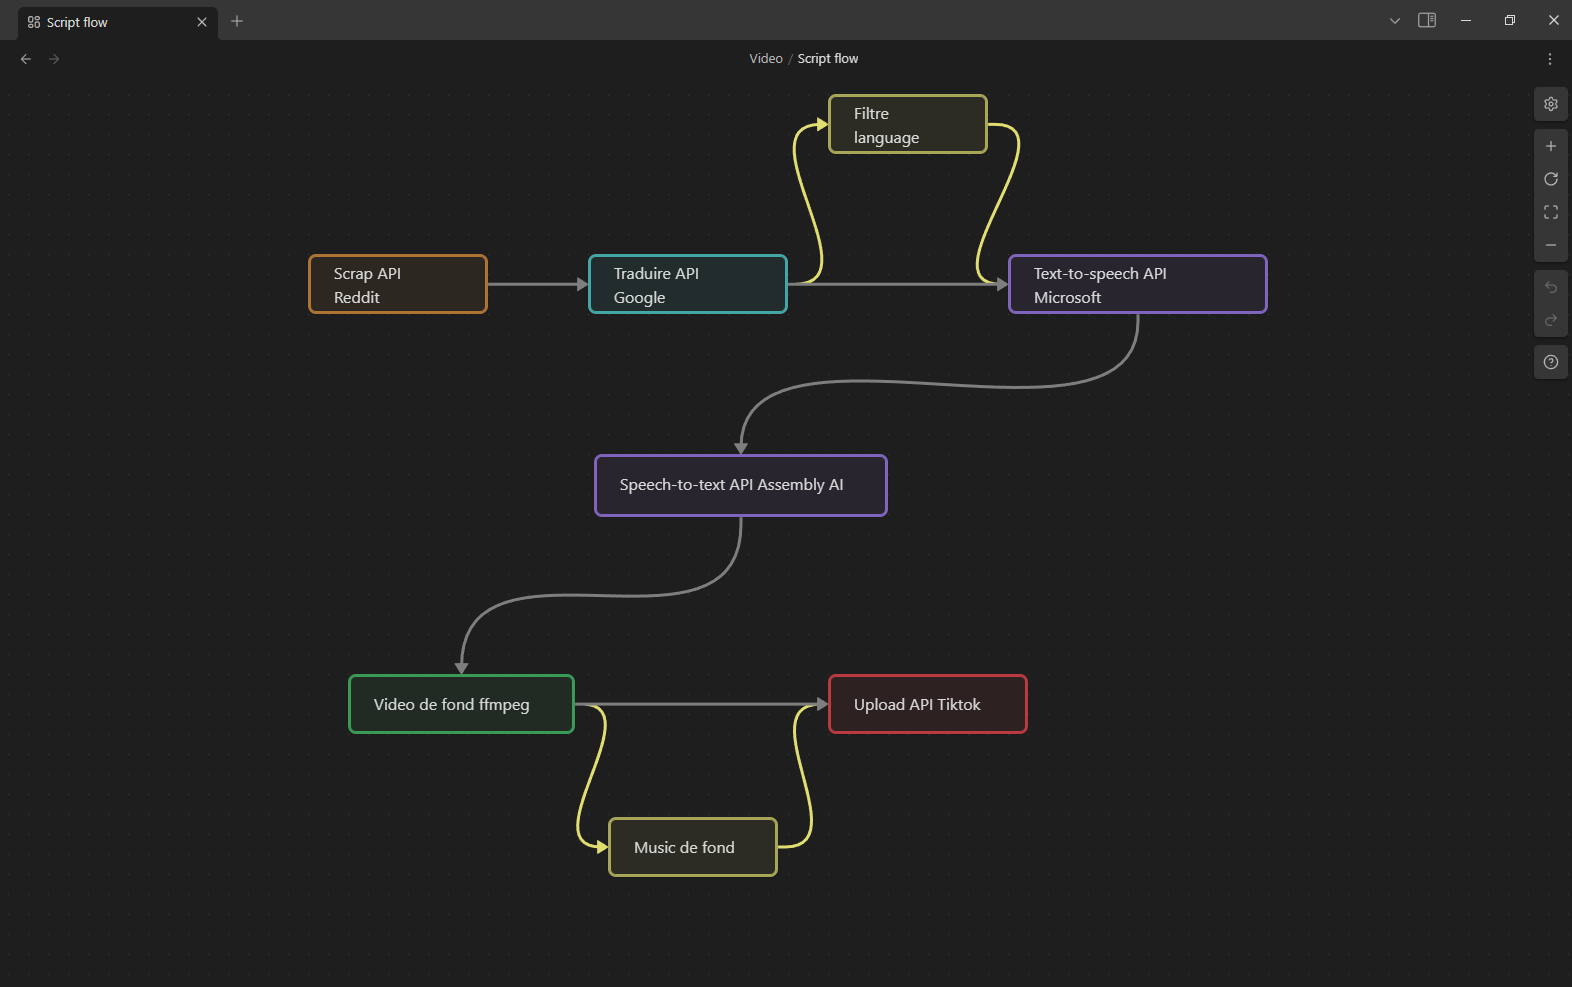Open canvas settings gear icon
Screen dimensions: 1572x987
[1551, 104]
